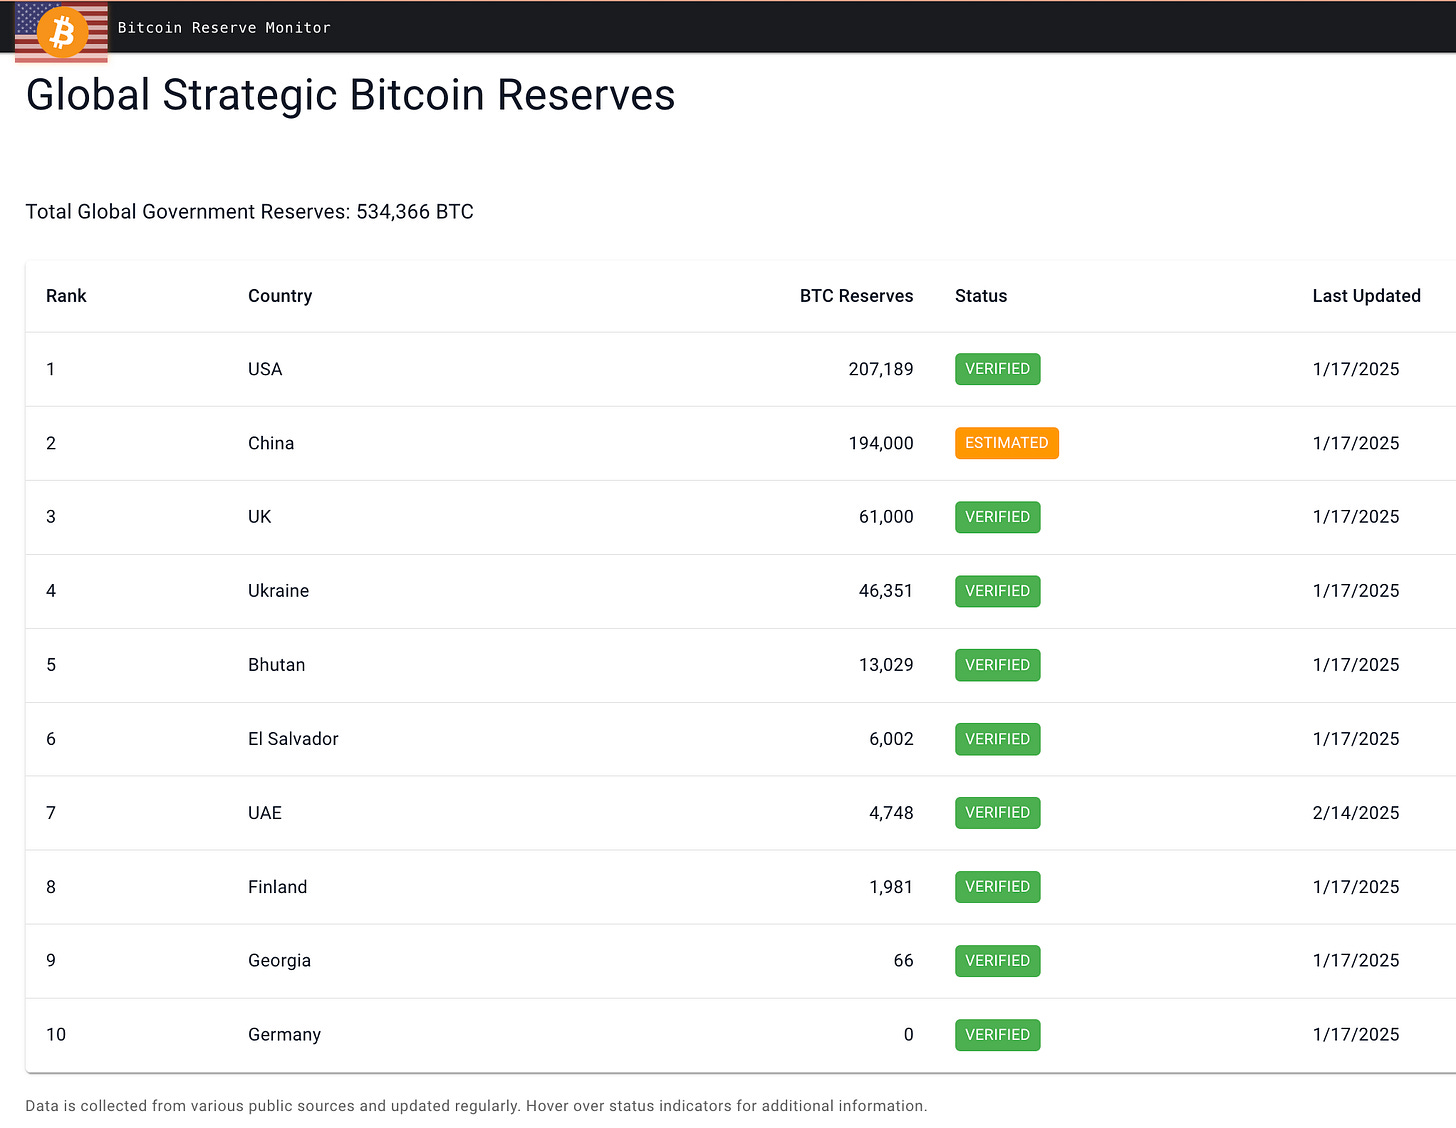Click the VERIFIED badge in Germany row

(x=997, y=1035)
